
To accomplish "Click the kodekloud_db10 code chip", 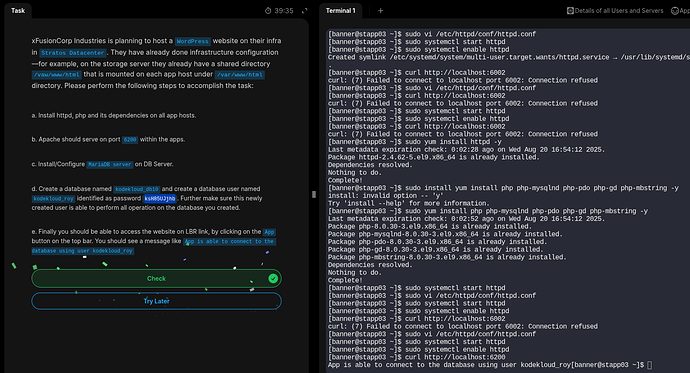I will (137, 189).
